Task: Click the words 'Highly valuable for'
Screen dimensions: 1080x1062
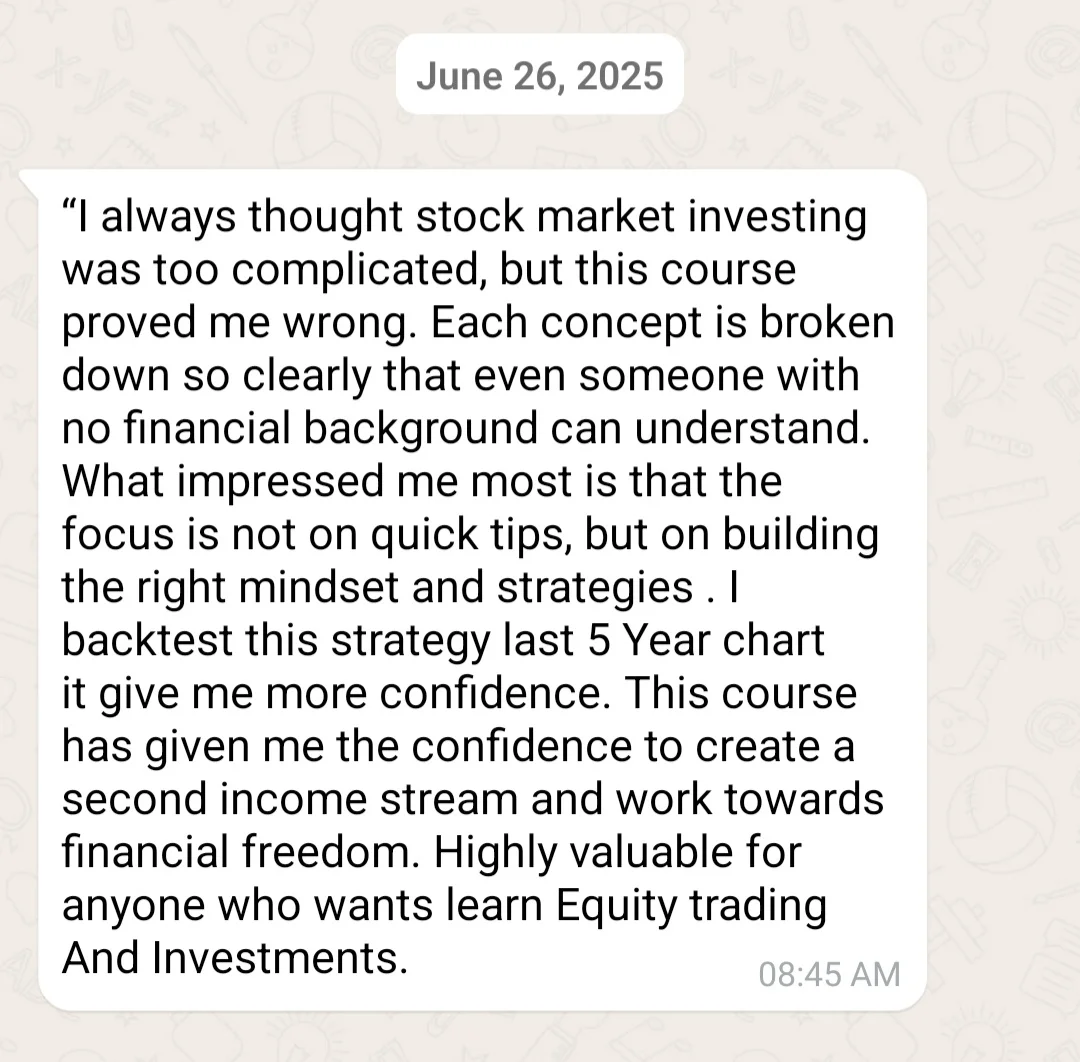Action: (618, 852)
